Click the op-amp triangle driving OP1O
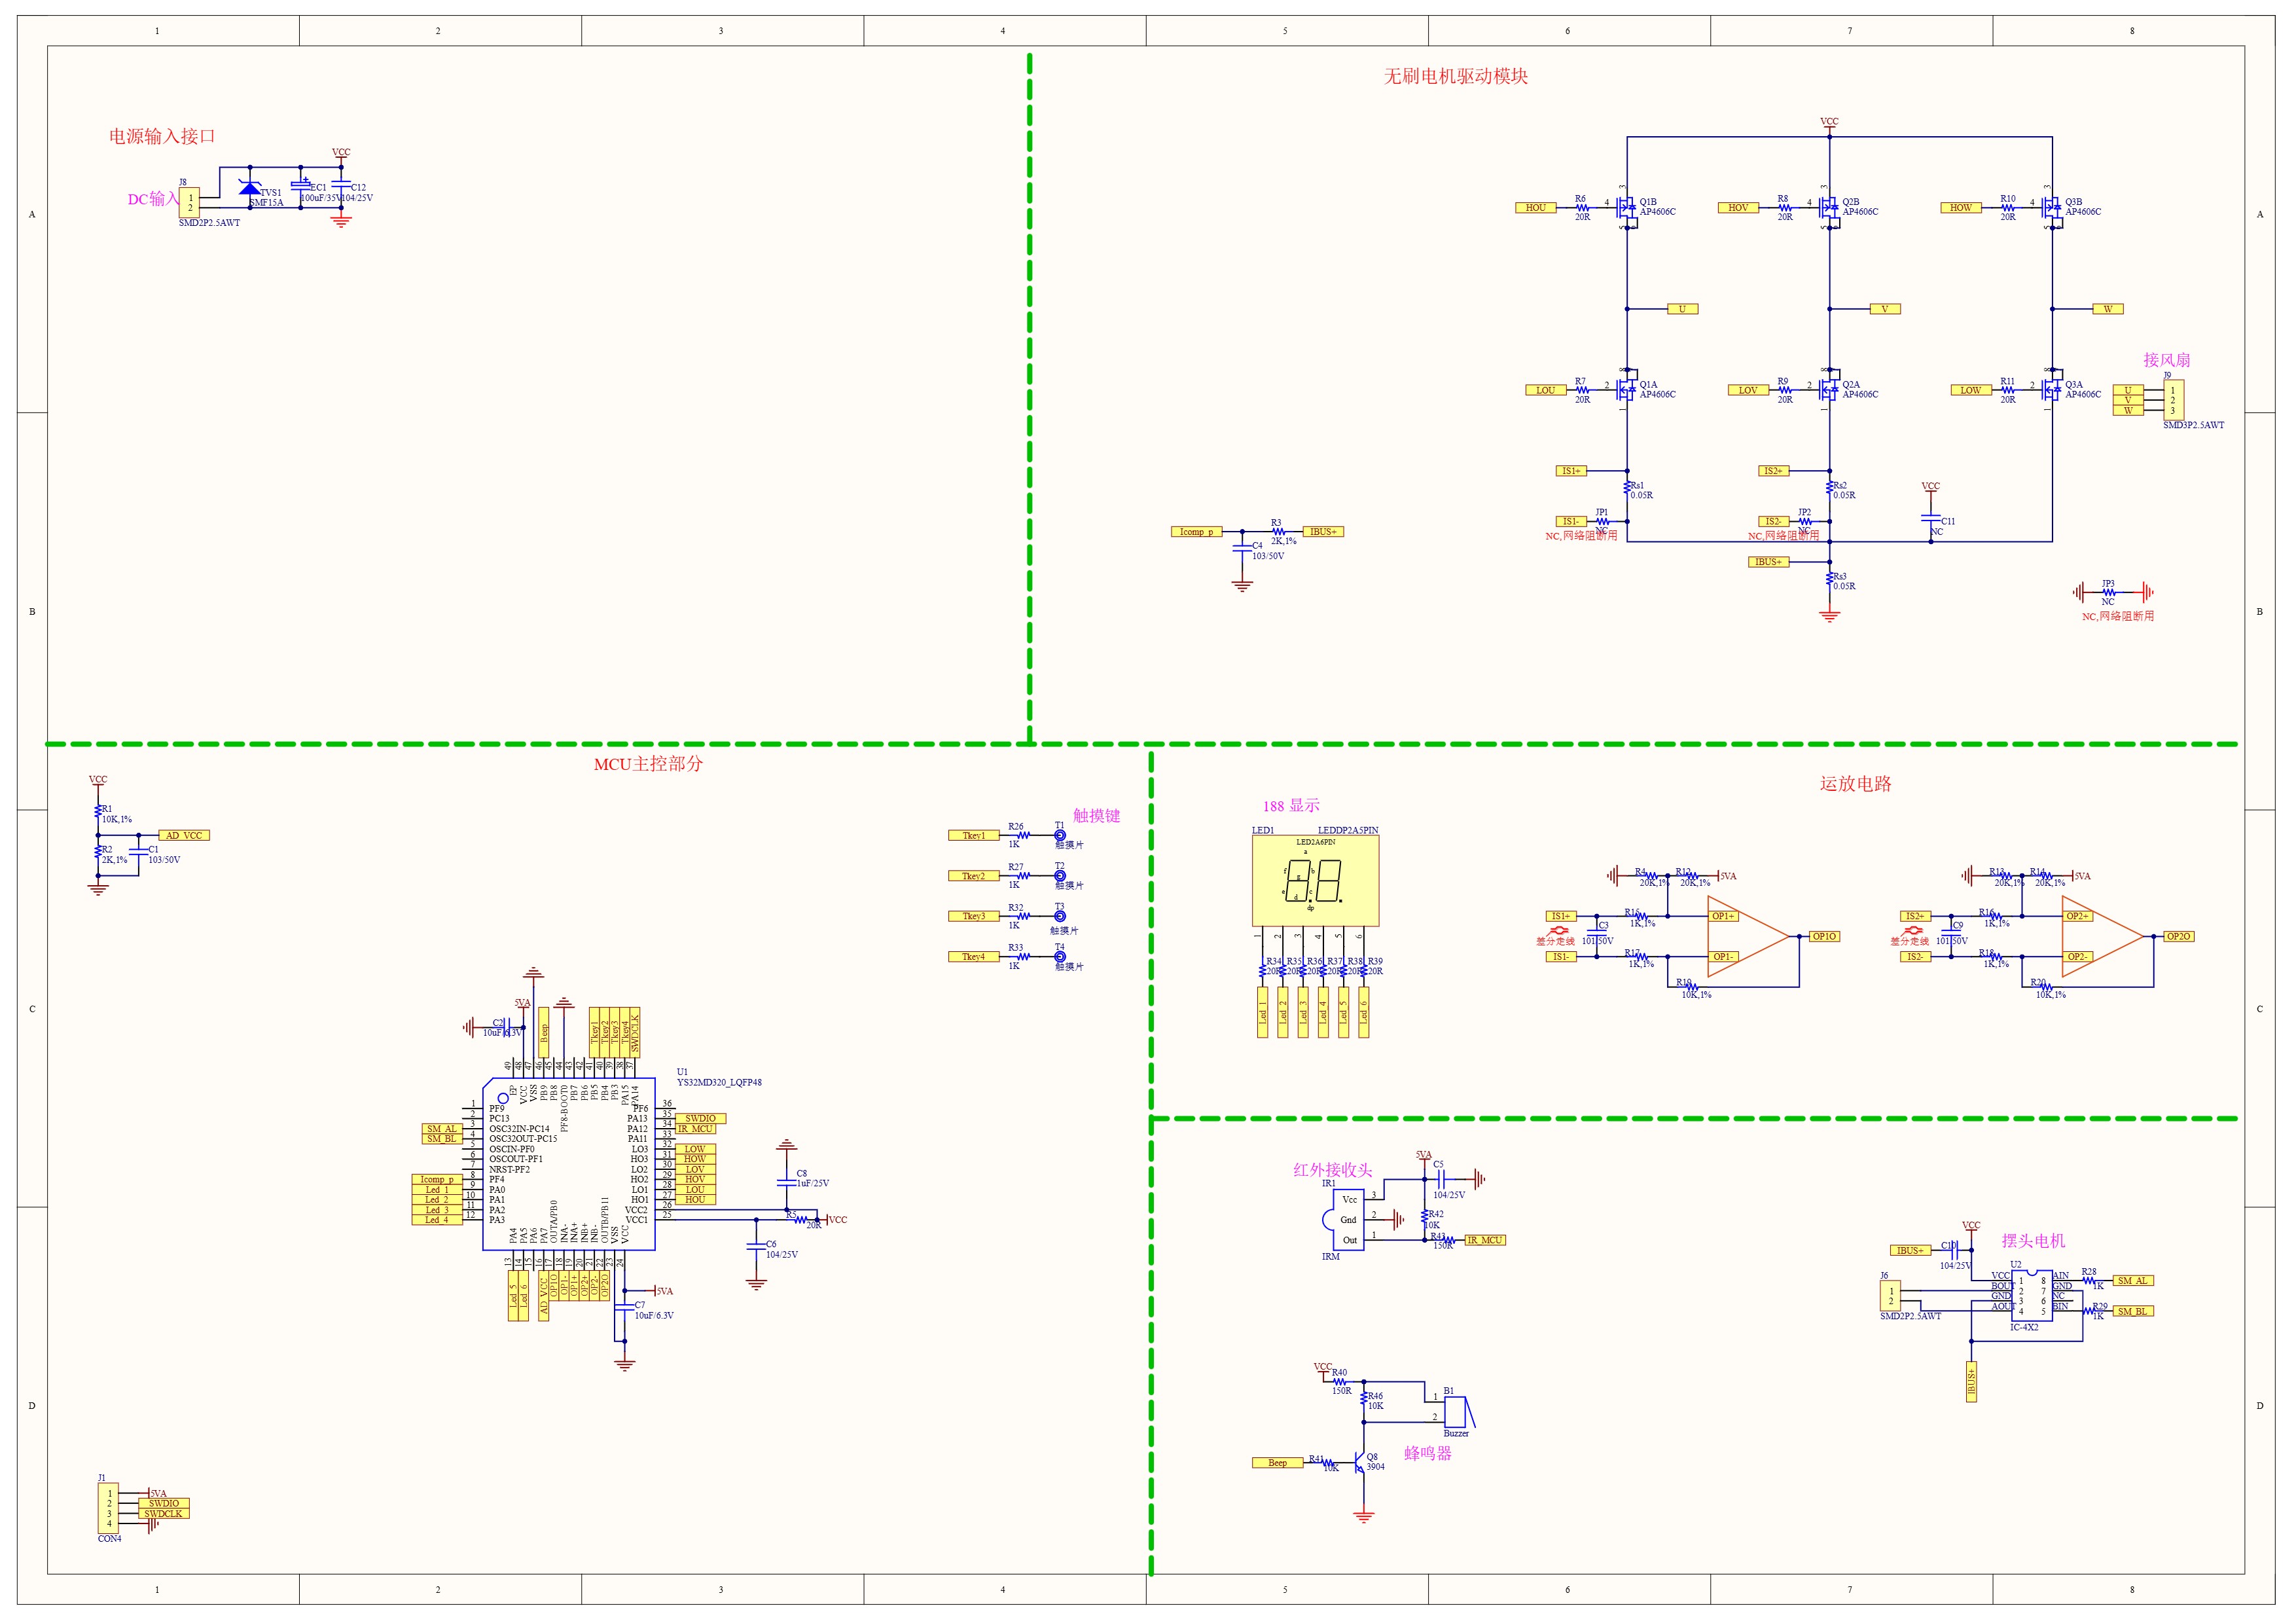The width and height of the screenshot is (2296, 1623). pos(1748,937)
